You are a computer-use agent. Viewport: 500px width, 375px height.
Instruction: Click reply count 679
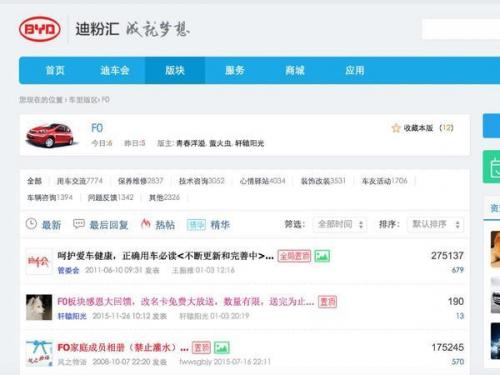coord(458,270)
